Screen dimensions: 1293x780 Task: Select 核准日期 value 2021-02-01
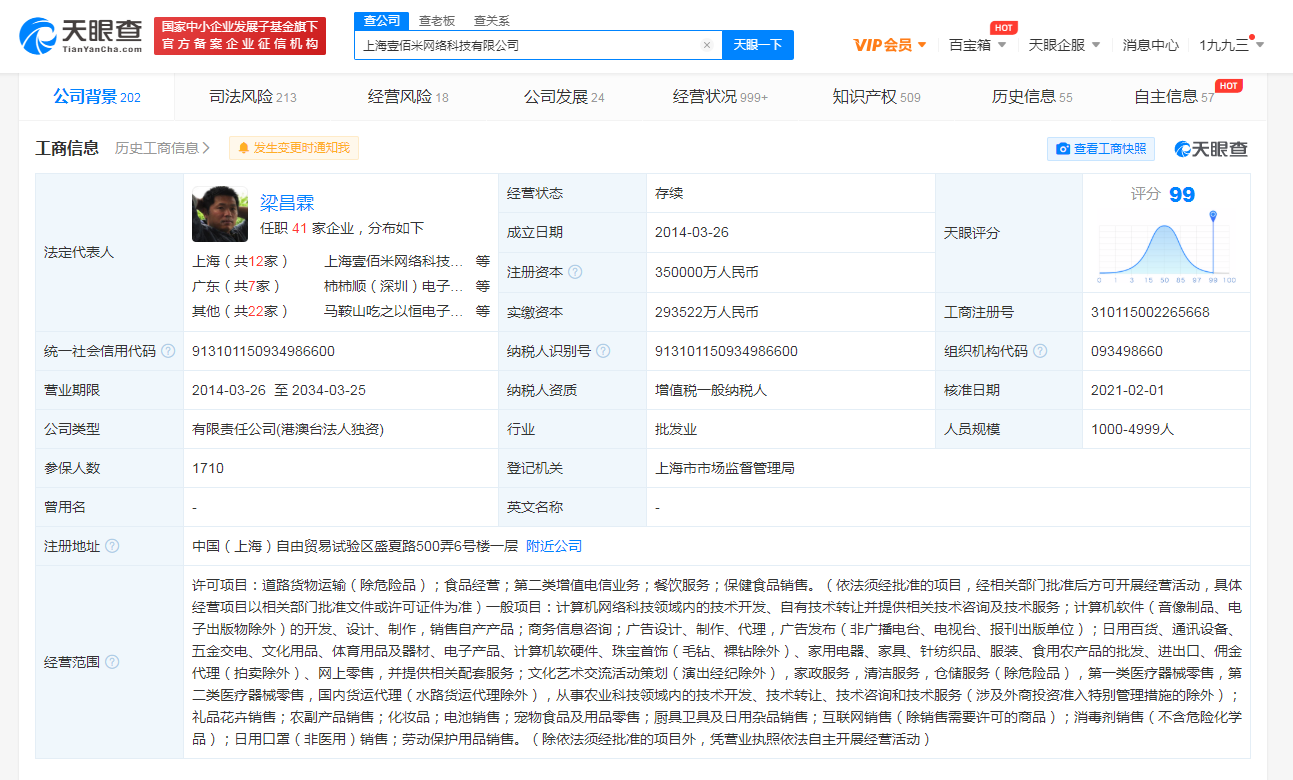click(x=1128, y=390)
